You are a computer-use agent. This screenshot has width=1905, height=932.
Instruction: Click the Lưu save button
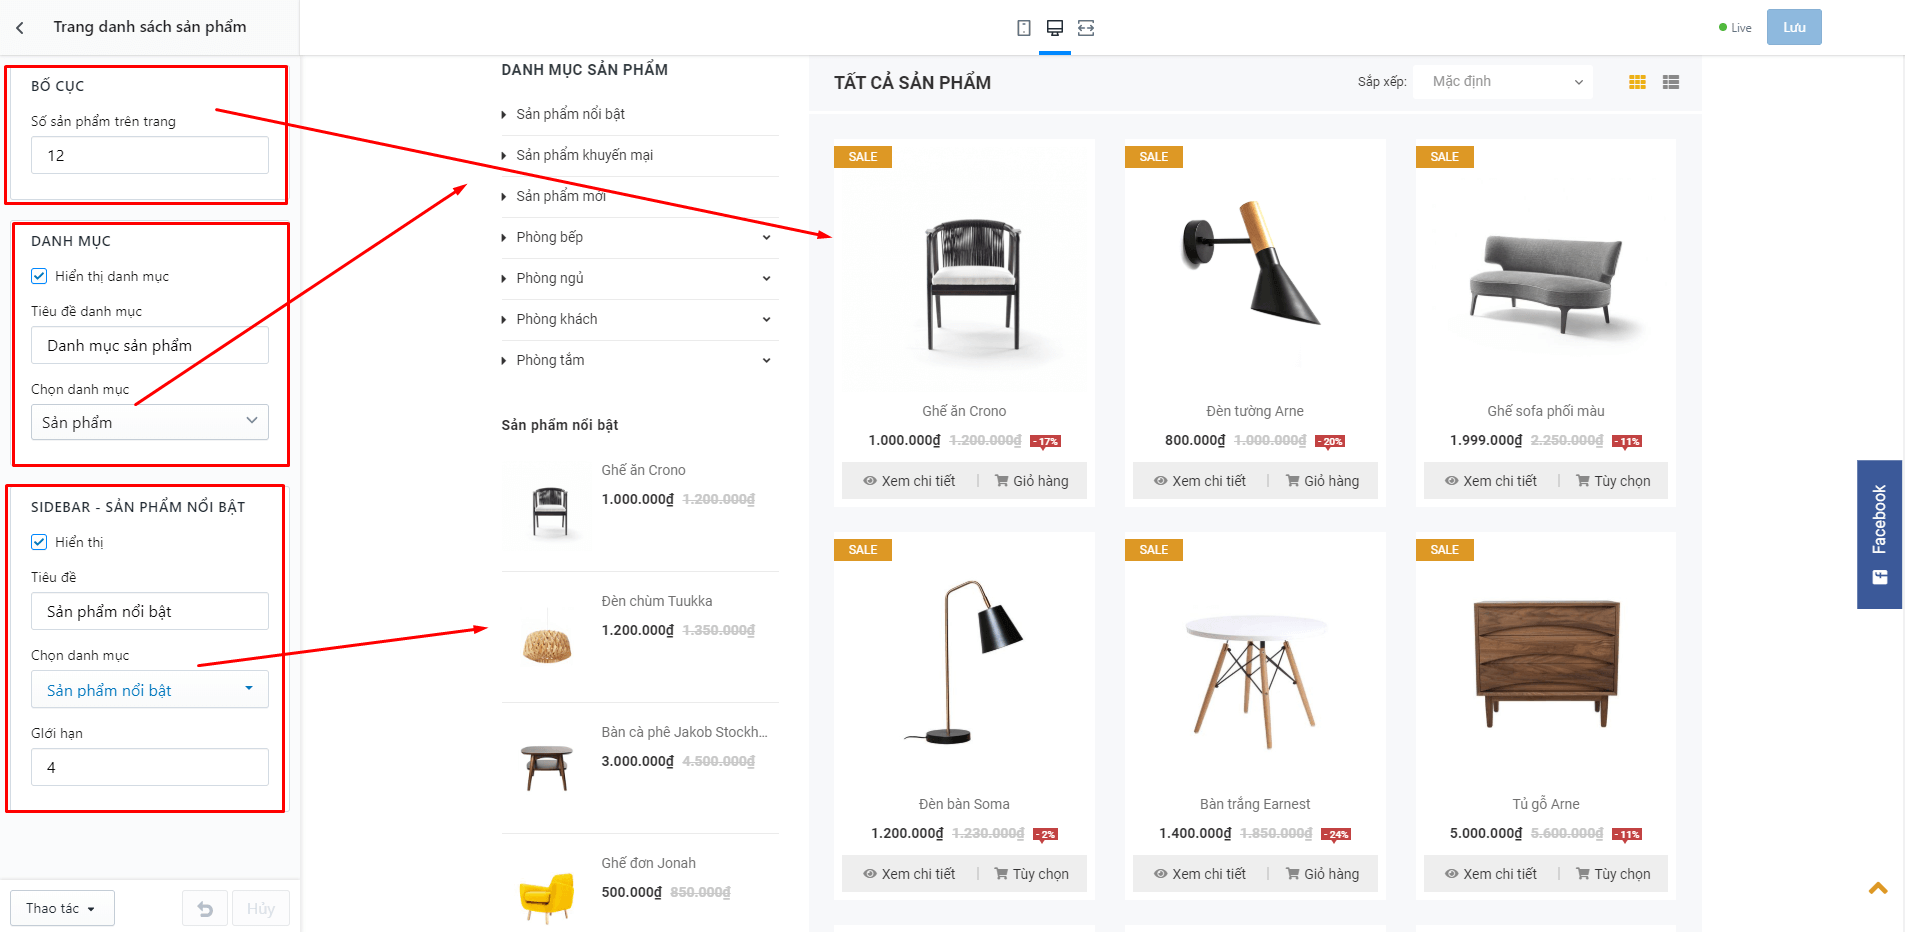click(x=1794, y=27)
